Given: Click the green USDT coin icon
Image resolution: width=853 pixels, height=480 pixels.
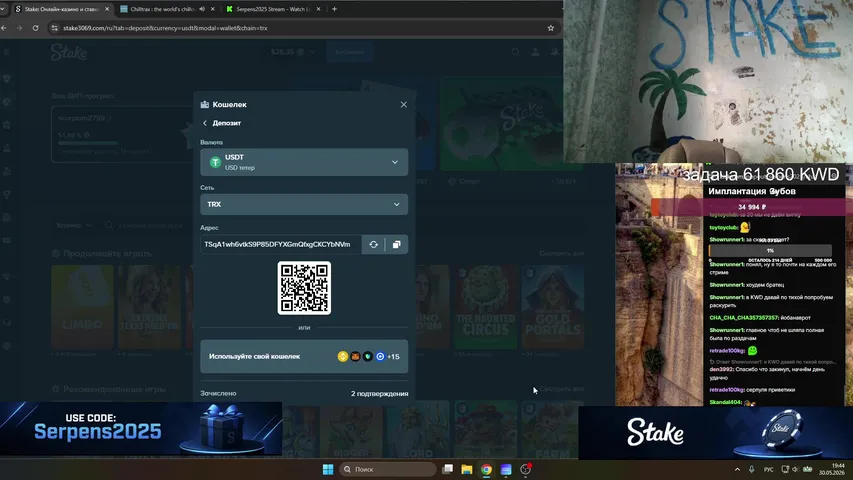Looking at the screenshot, I should click(x=215, y=162).
